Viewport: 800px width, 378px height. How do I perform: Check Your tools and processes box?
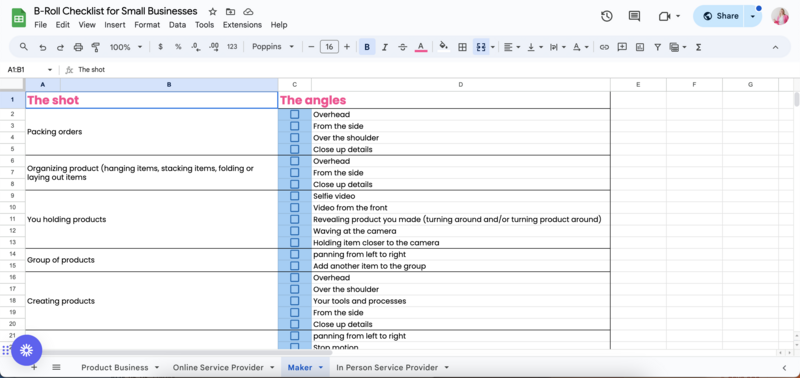click(x=294, y=301)
